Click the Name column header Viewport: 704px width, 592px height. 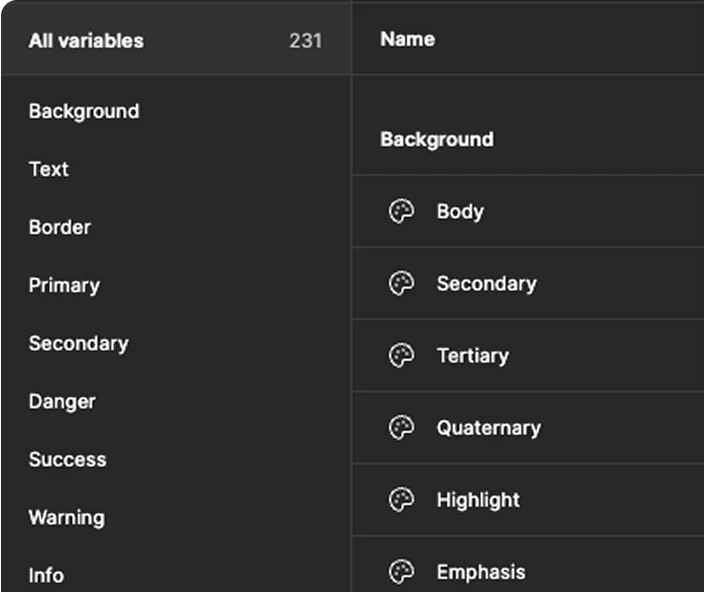pos(407,39)
